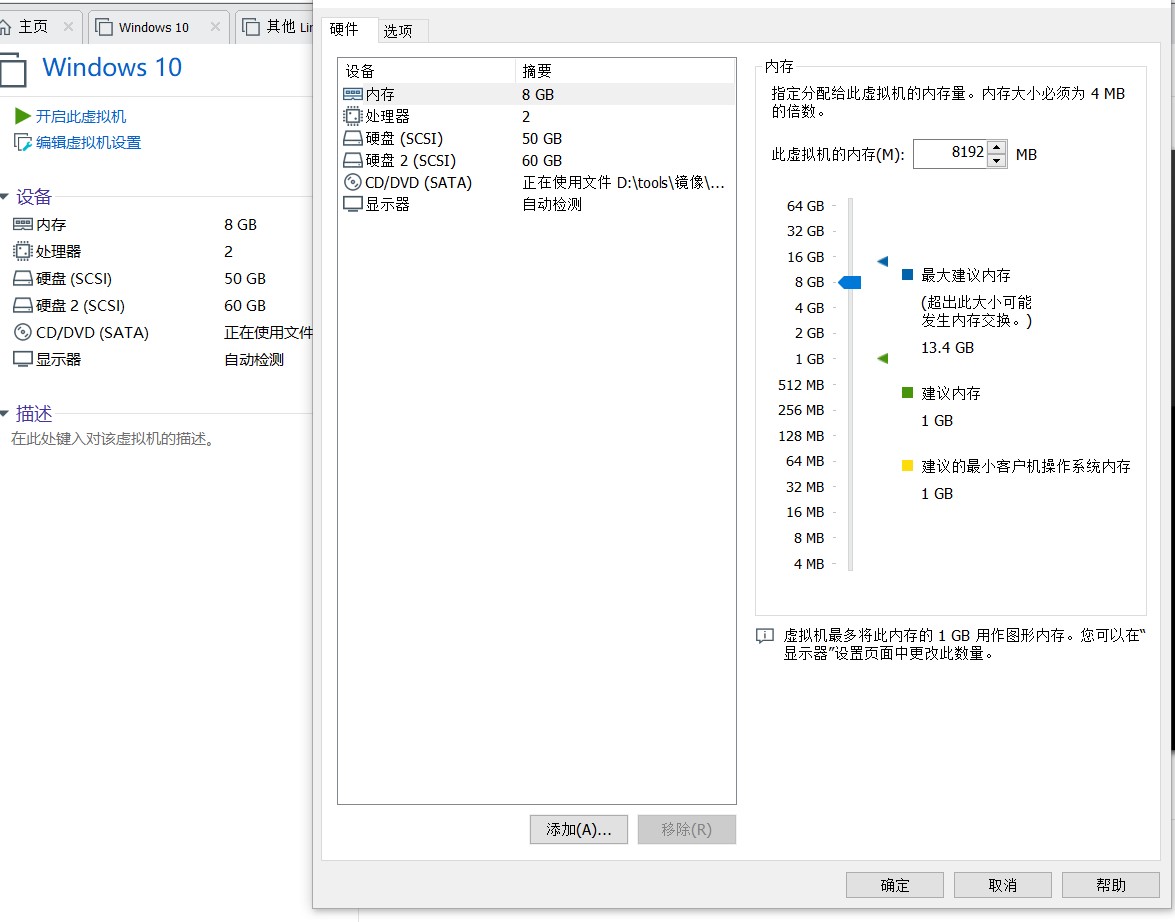Click the Windows 10 title heading
This screenshot has width=1175, height=922.
(112, 67)
